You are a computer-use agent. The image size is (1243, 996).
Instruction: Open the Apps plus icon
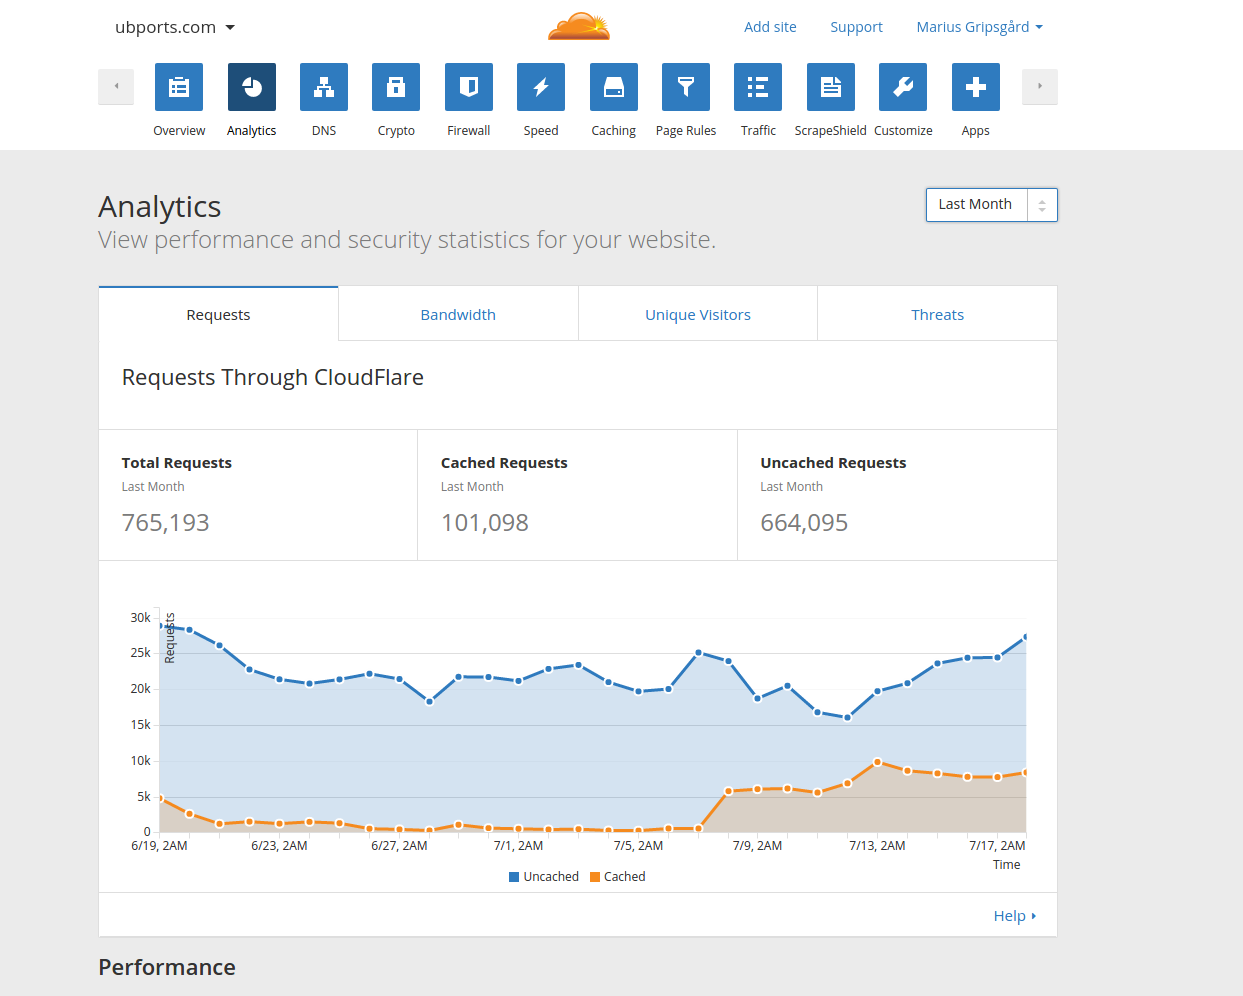coord(976,87)
